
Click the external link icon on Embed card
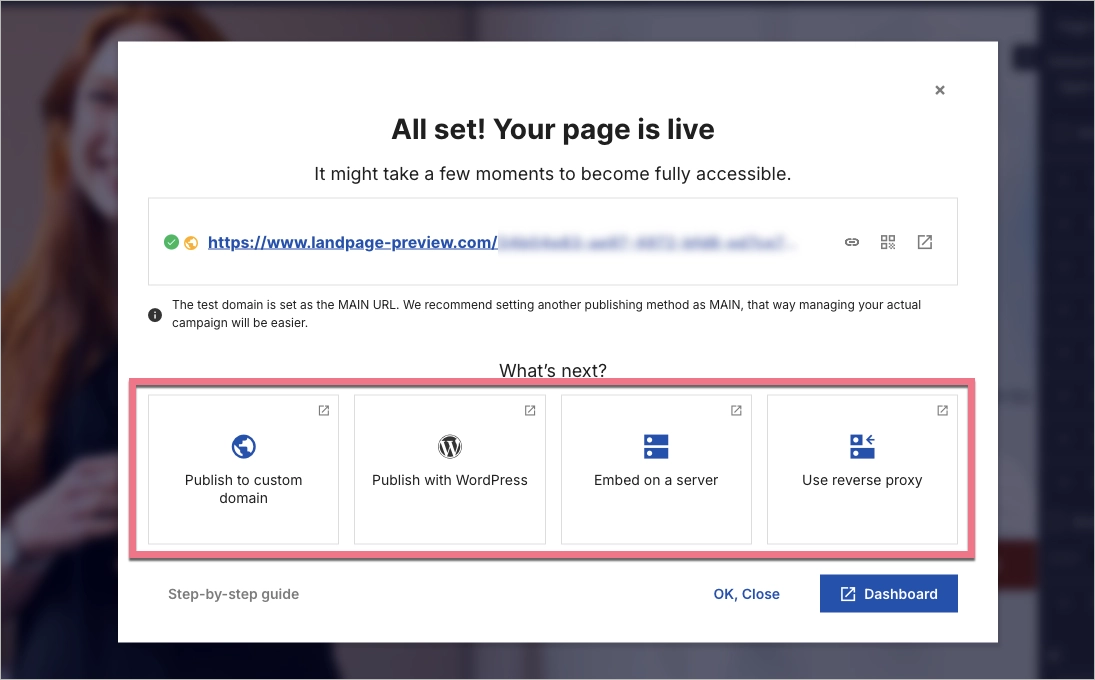(735, 410)
